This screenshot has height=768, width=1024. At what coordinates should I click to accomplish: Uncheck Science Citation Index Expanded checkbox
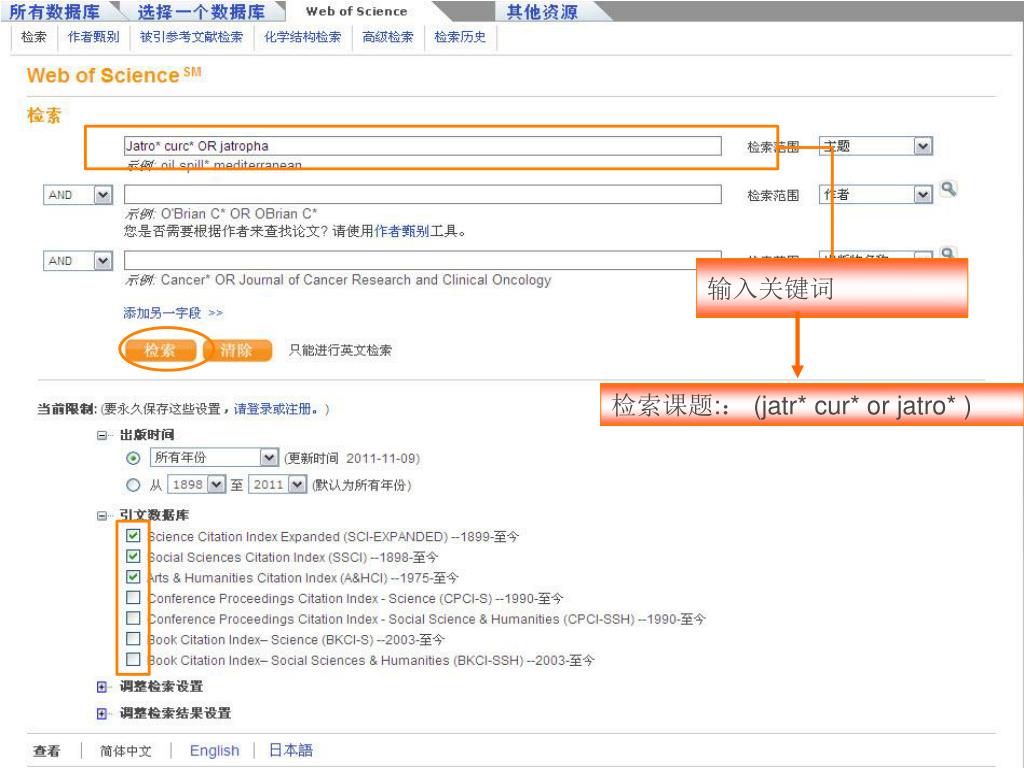click(133, 536)
